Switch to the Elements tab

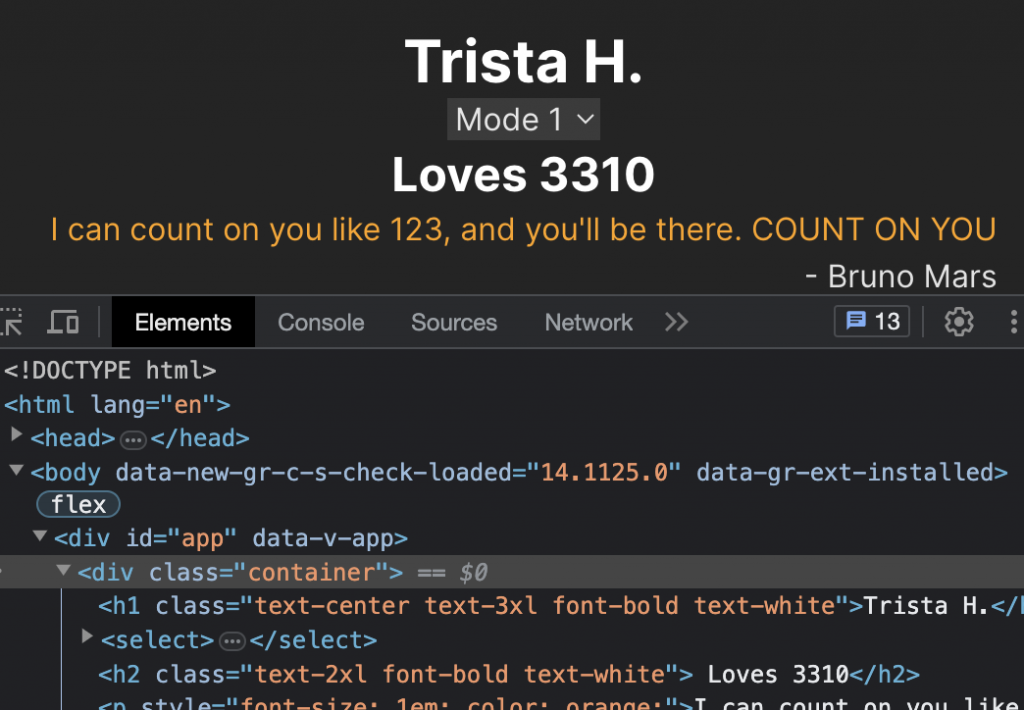click(x=183, y=322)
